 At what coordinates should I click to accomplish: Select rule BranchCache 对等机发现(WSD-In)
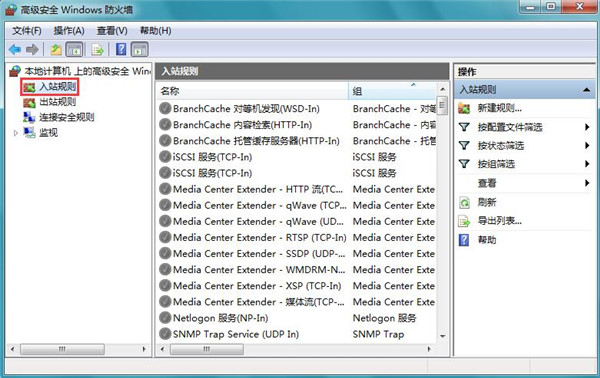pos(246,109)
